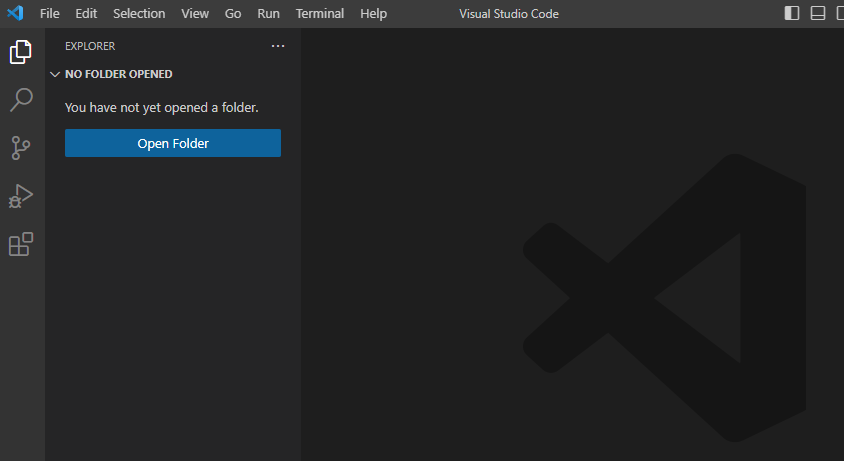The width and height of the screenshot is (844, 461).
Task: Toggle Panel layout icon in title bar
Action: coord(818,13)
